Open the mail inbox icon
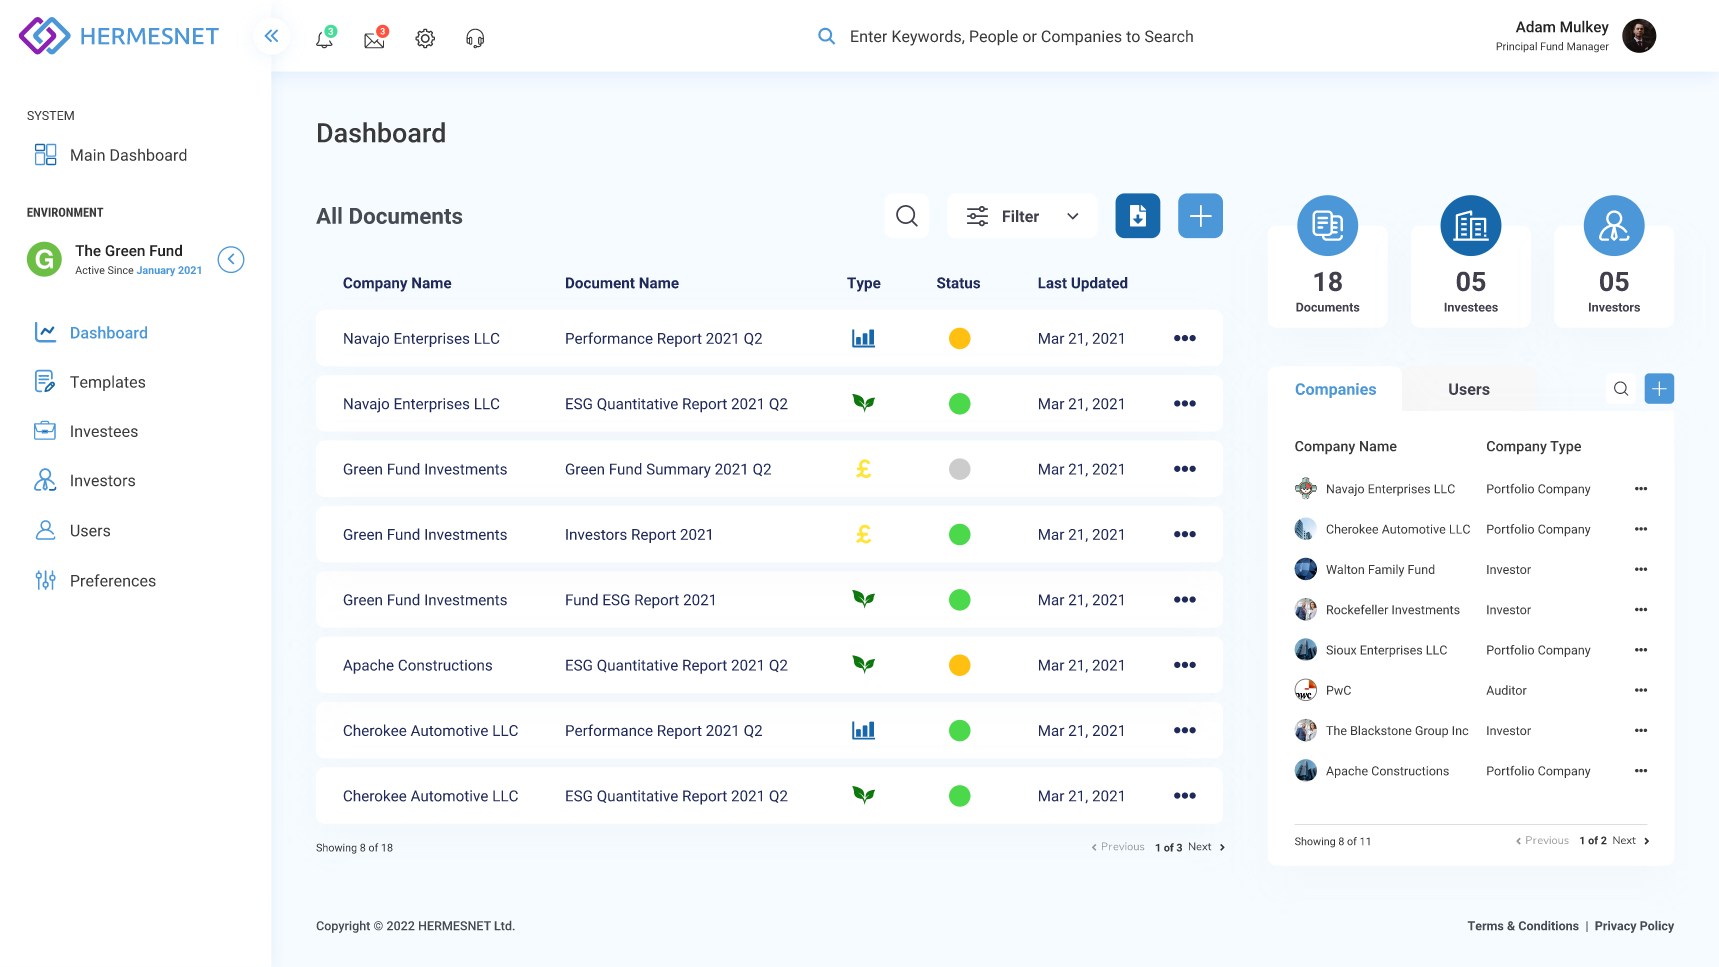1719x967 pixels. (374, 39)
